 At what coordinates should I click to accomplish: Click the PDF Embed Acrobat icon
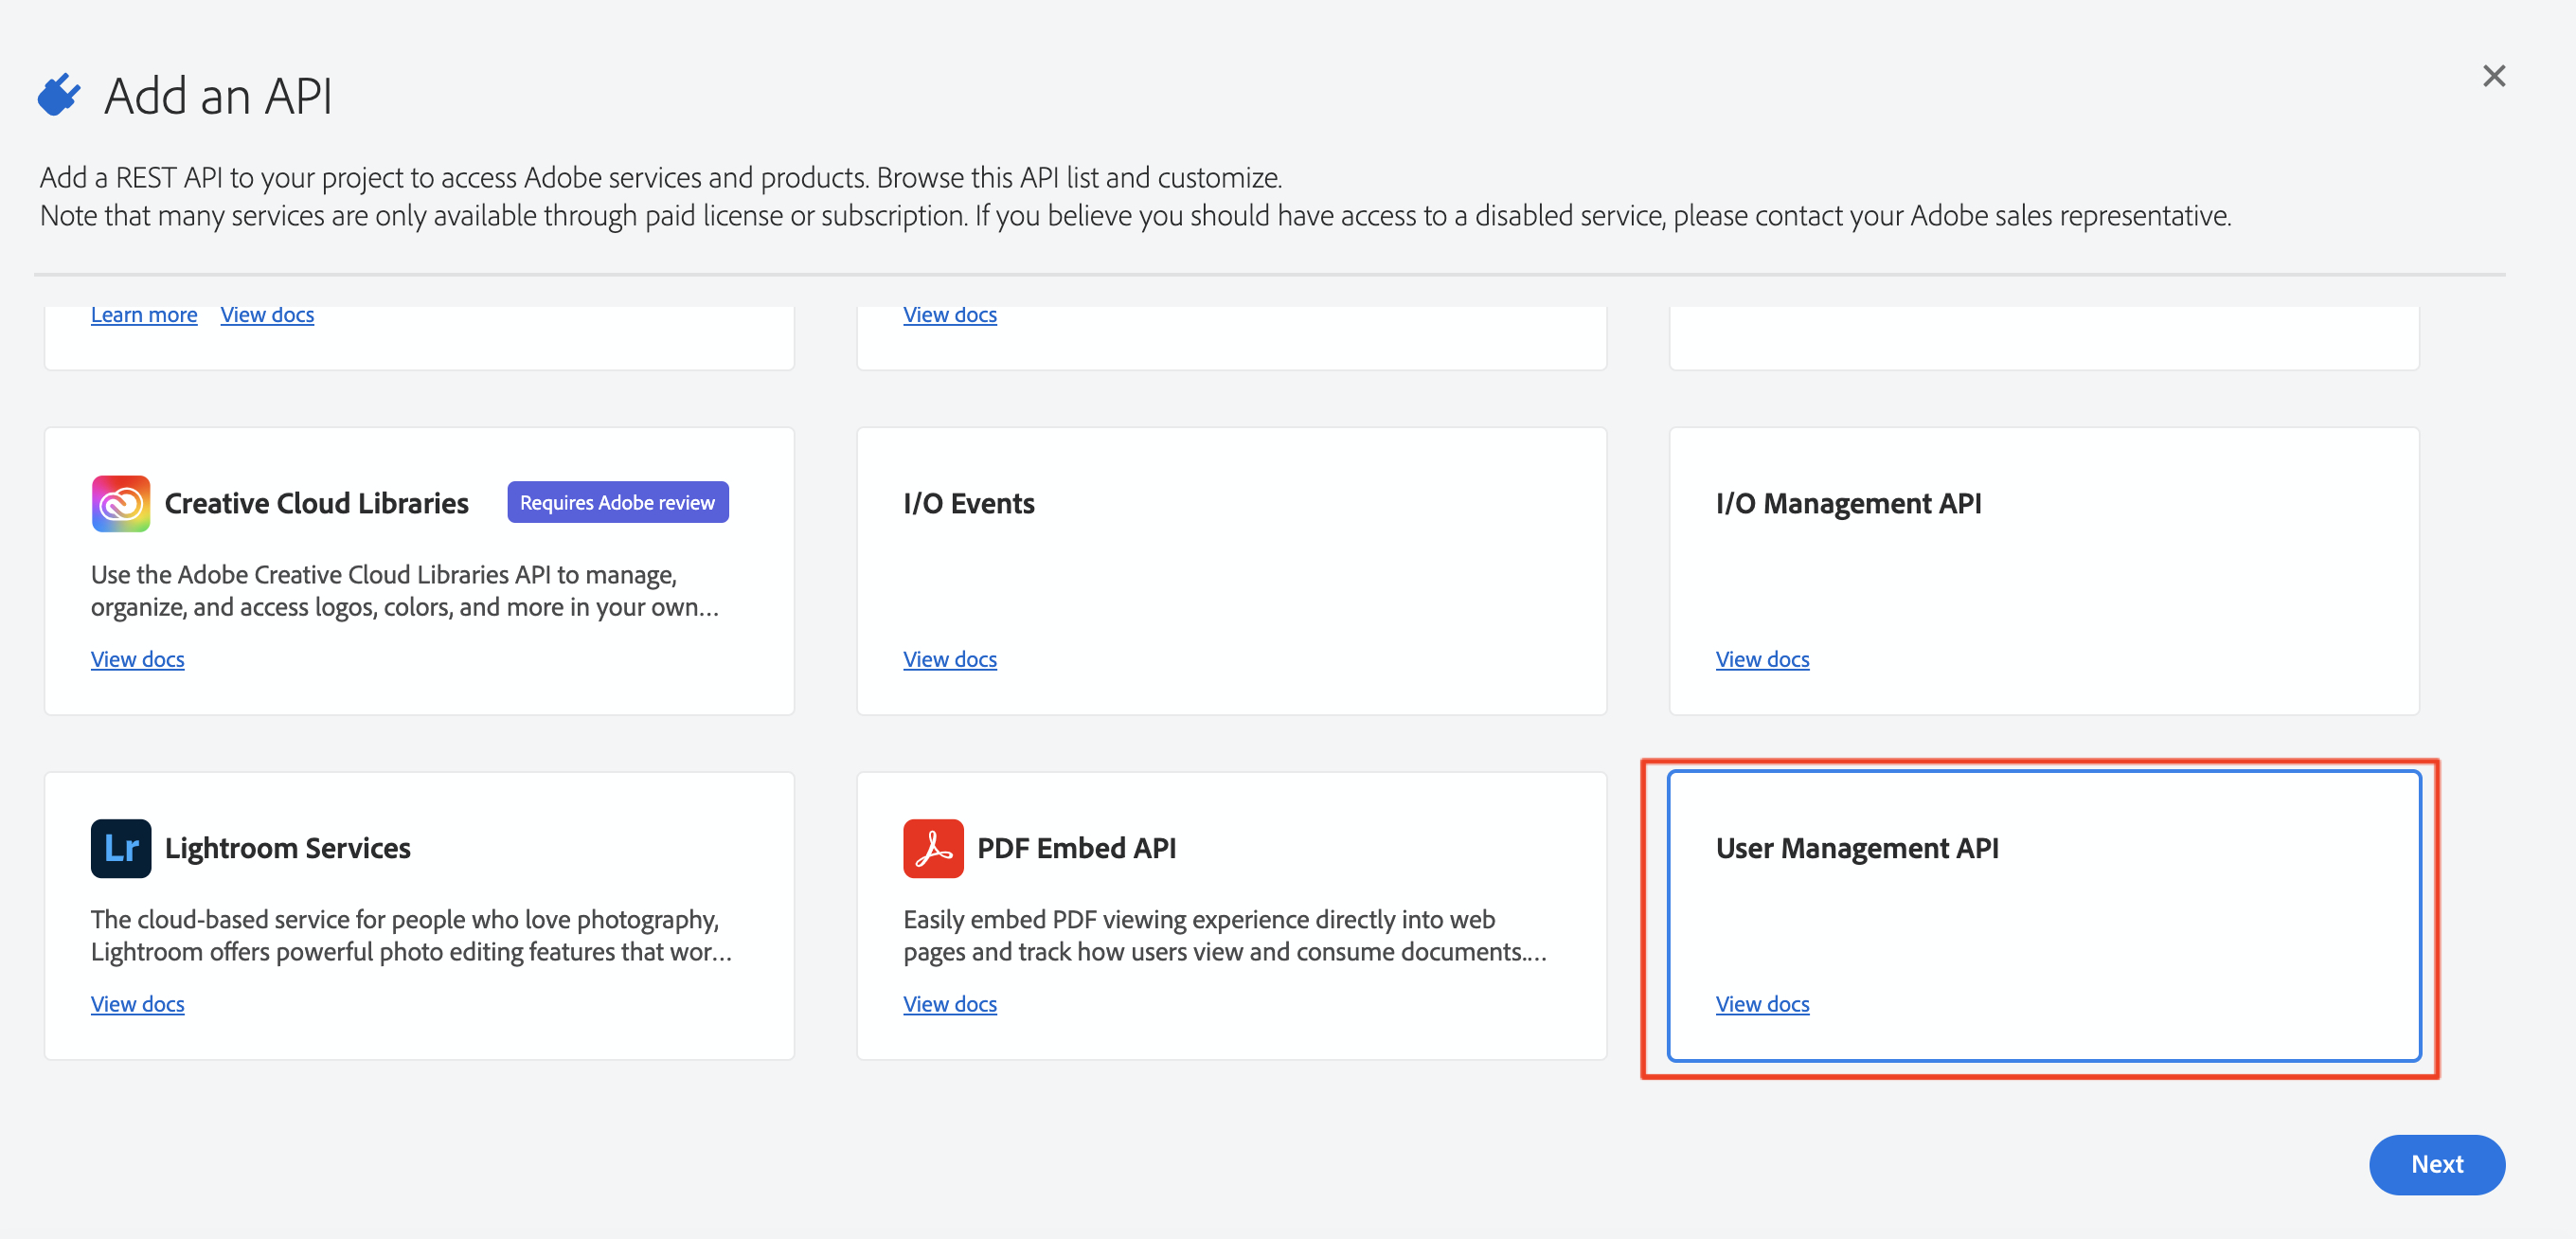tap(932, 848)
